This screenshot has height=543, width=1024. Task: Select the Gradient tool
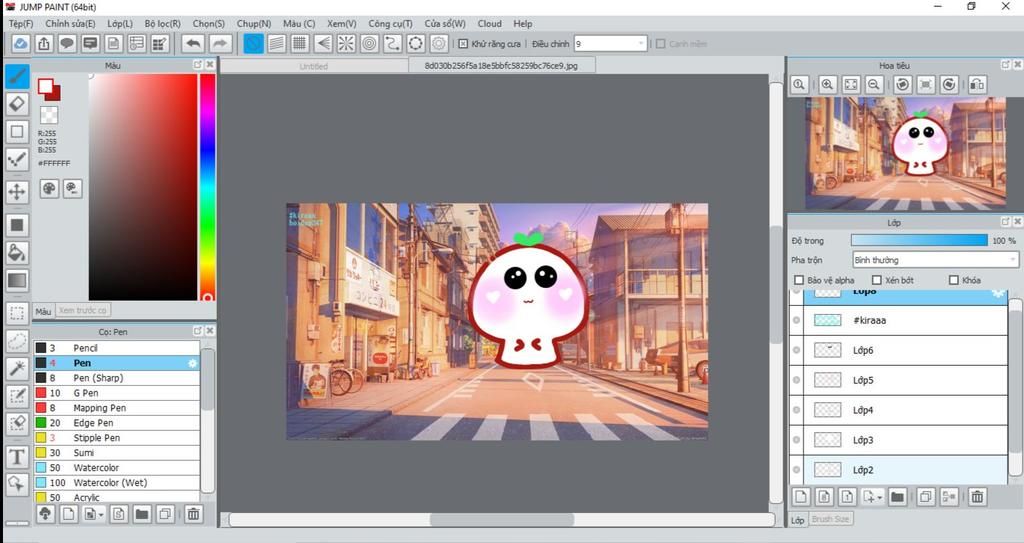[17, 280]
